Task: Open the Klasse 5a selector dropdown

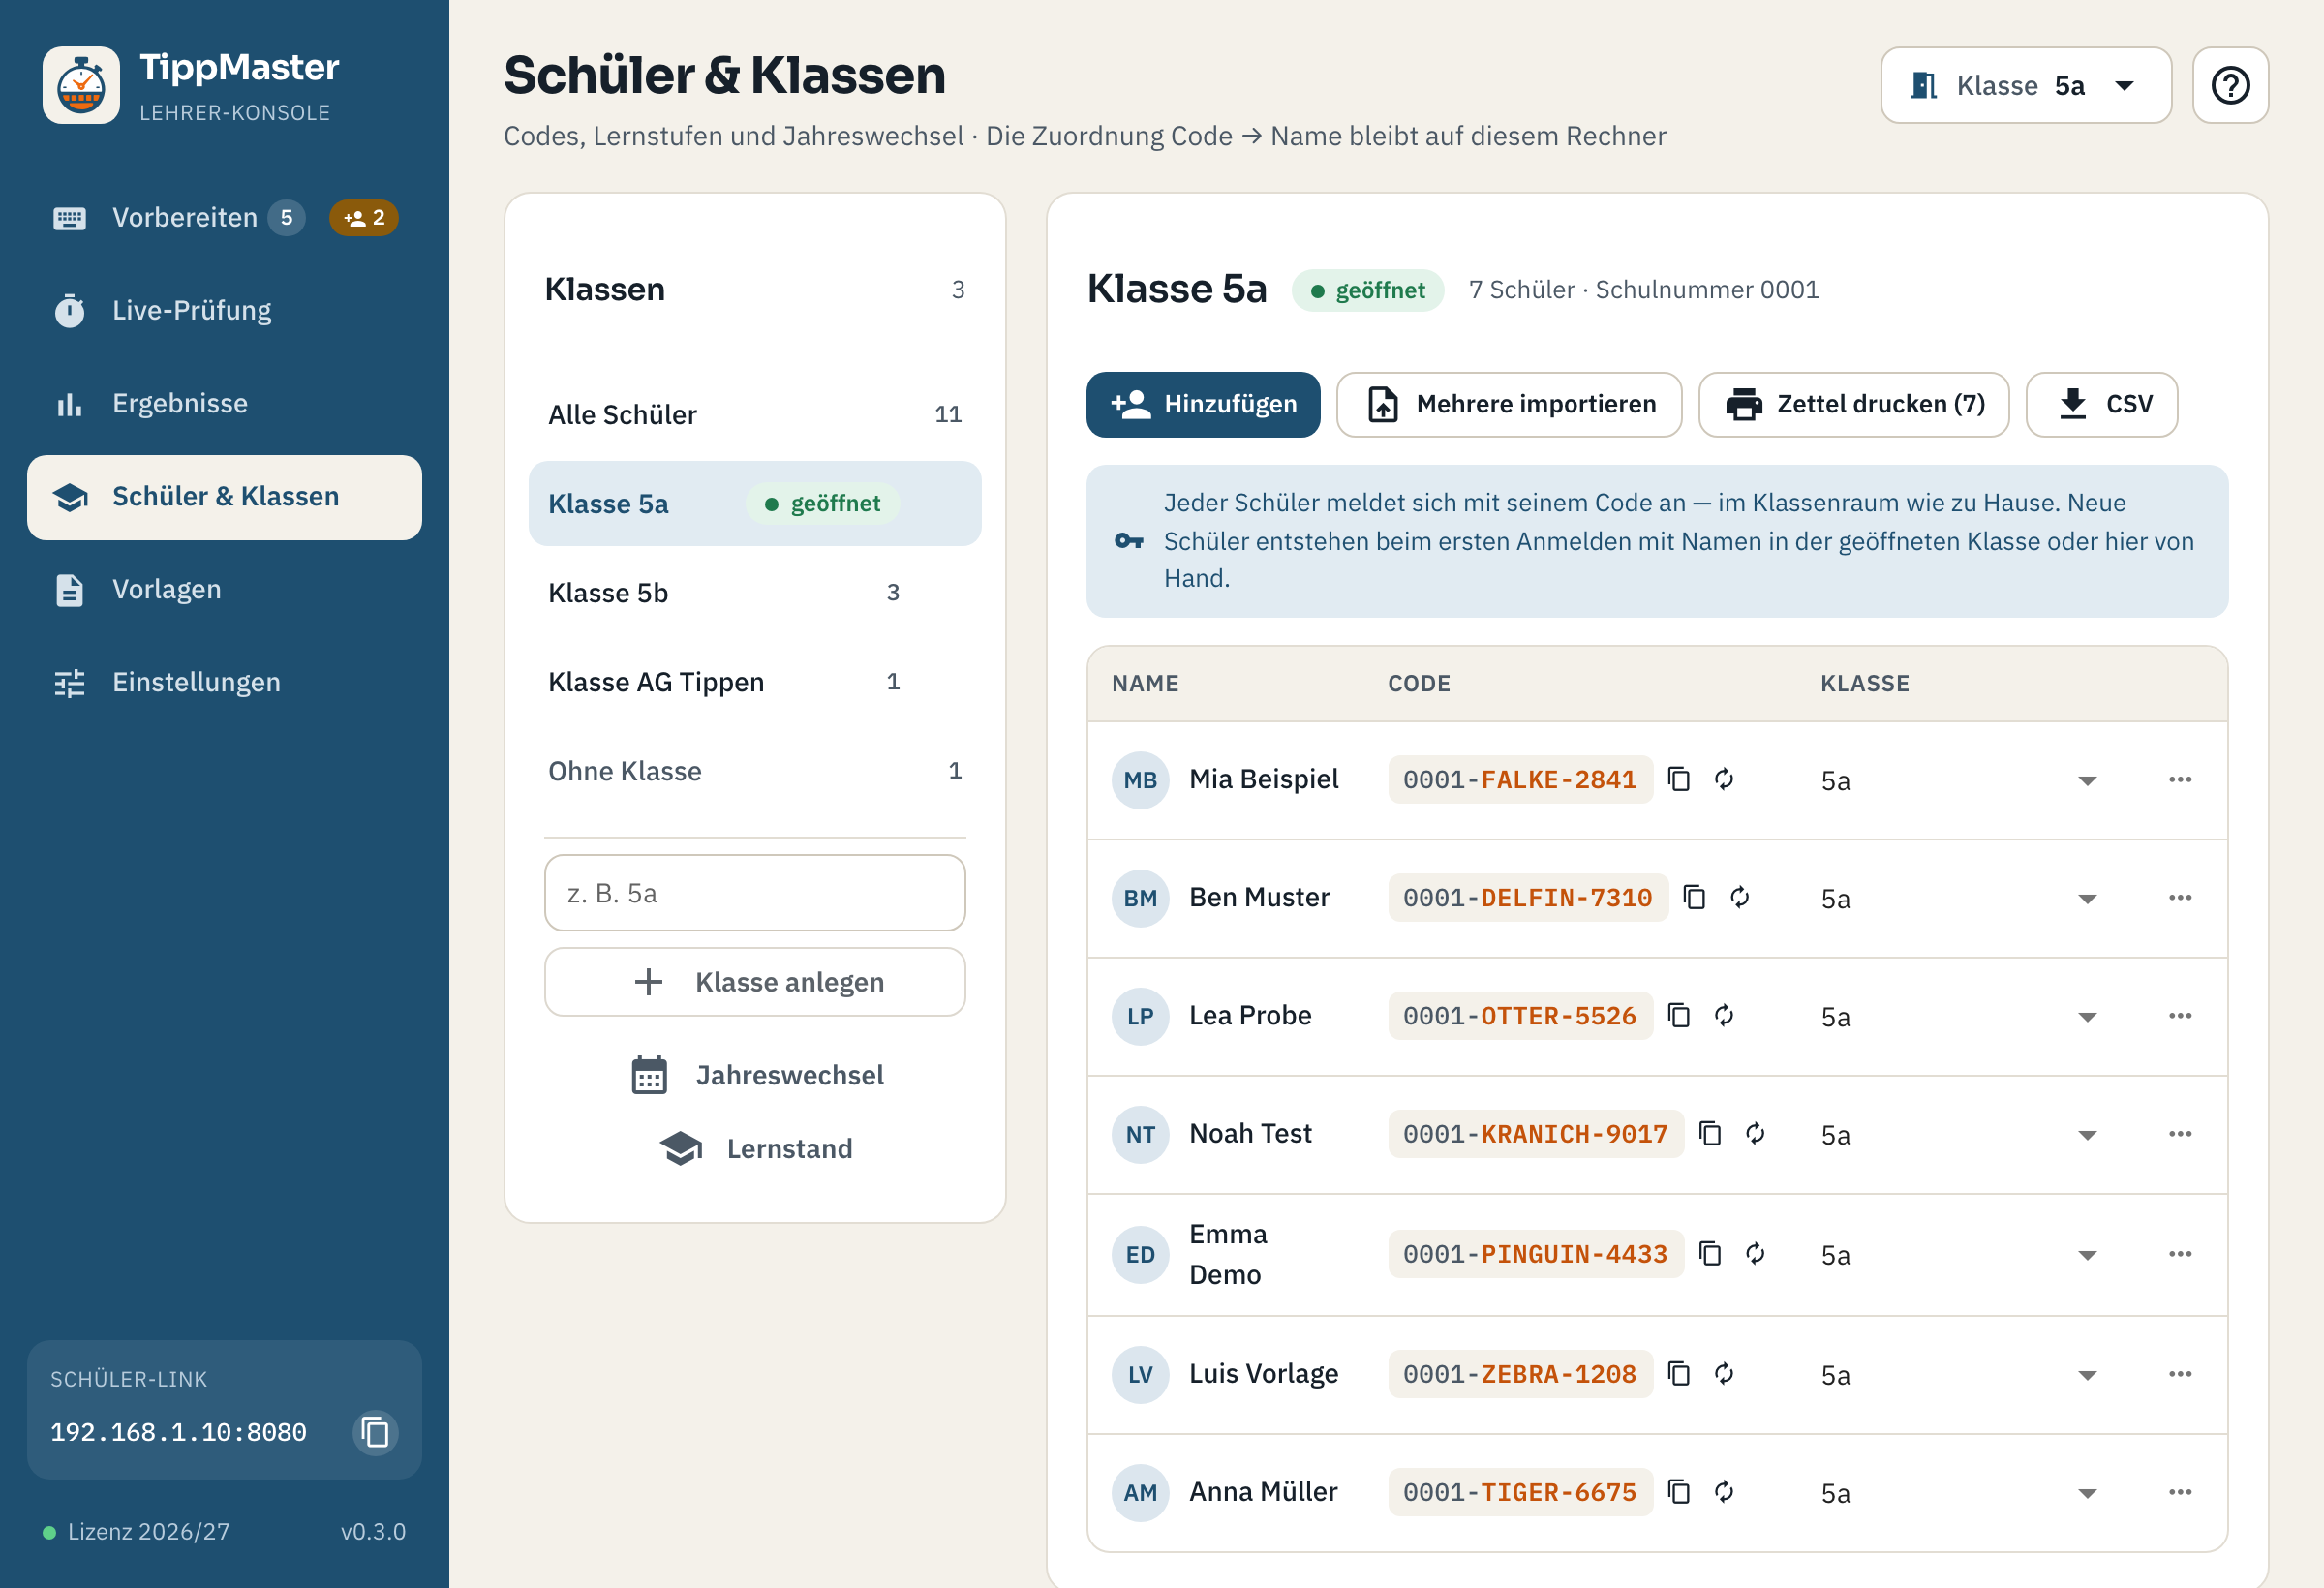Action: (x=2025, y=86)
